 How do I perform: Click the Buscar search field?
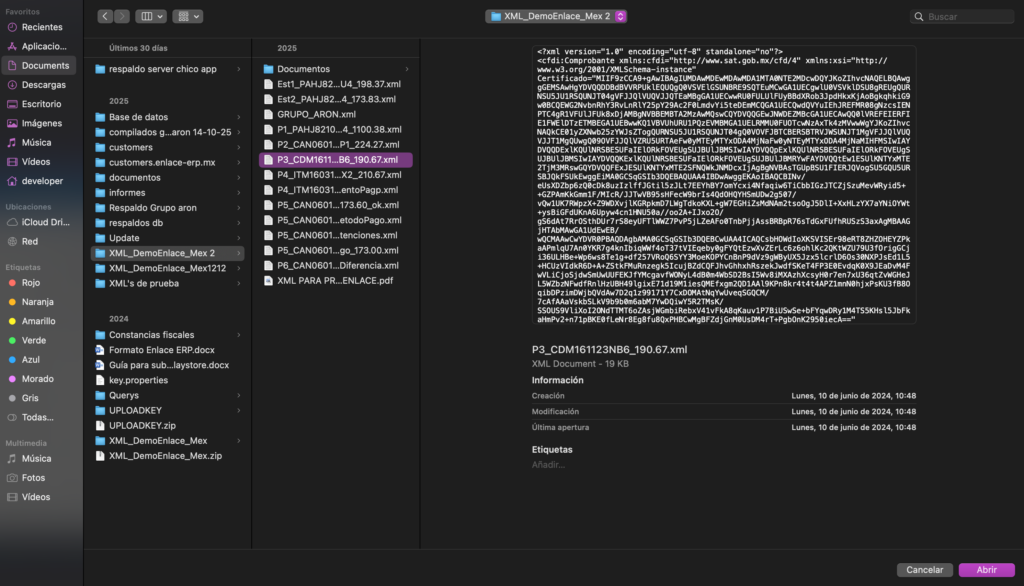962,16
